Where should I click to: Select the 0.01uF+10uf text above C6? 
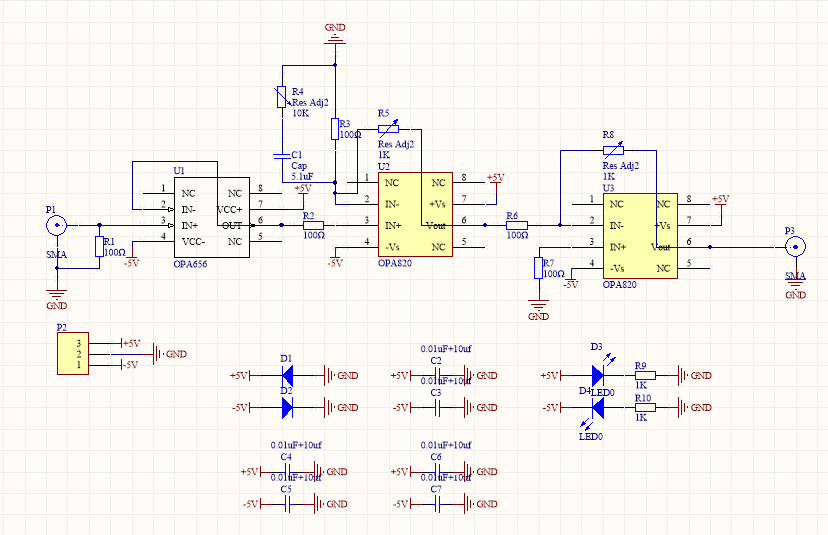click(446, 445)
